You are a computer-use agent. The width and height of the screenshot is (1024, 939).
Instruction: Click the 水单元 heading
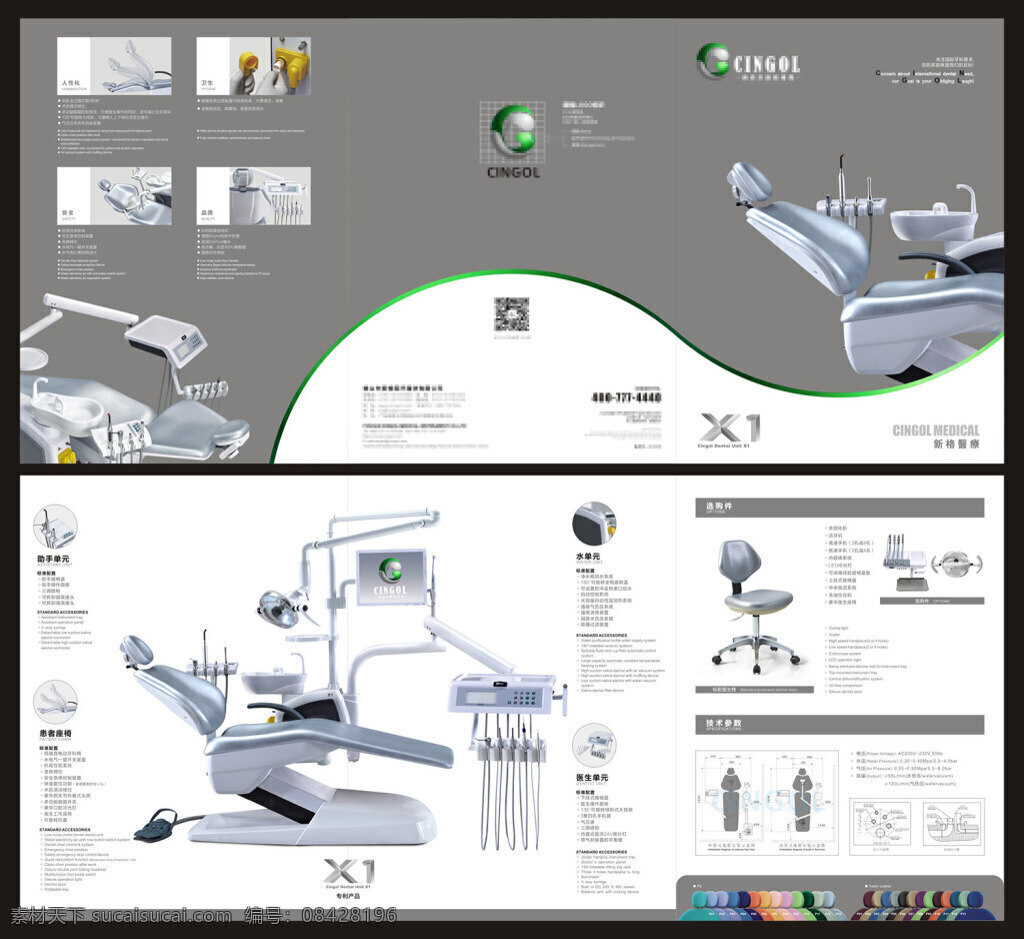pos(588,556)
